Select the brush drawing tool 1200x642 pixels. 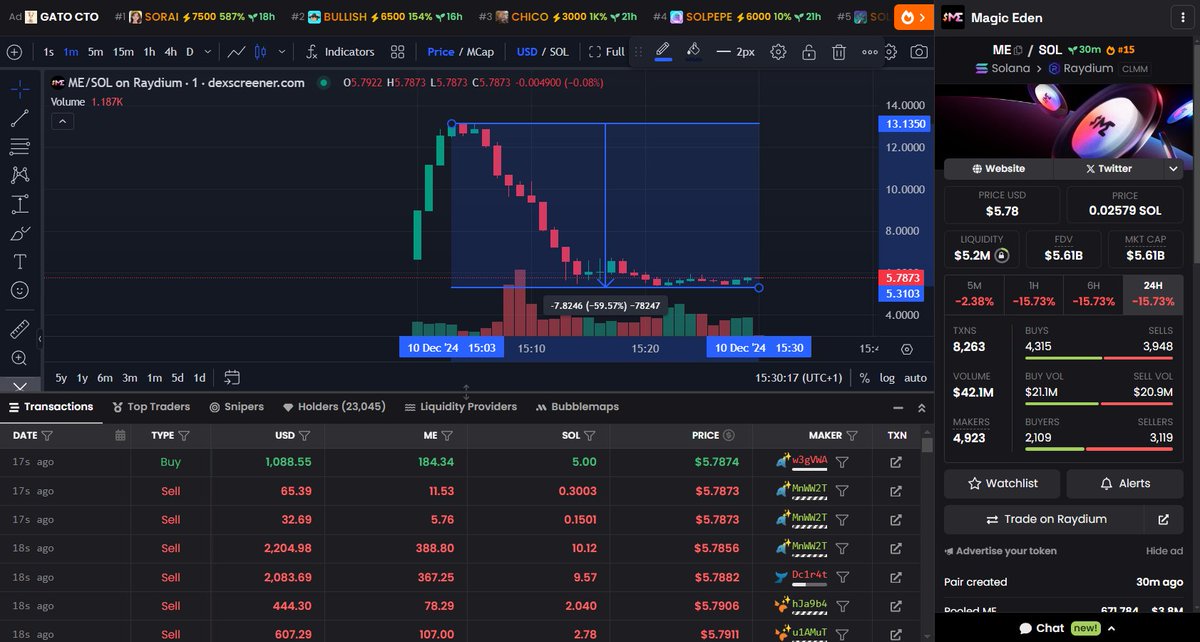tap(19, 234)
